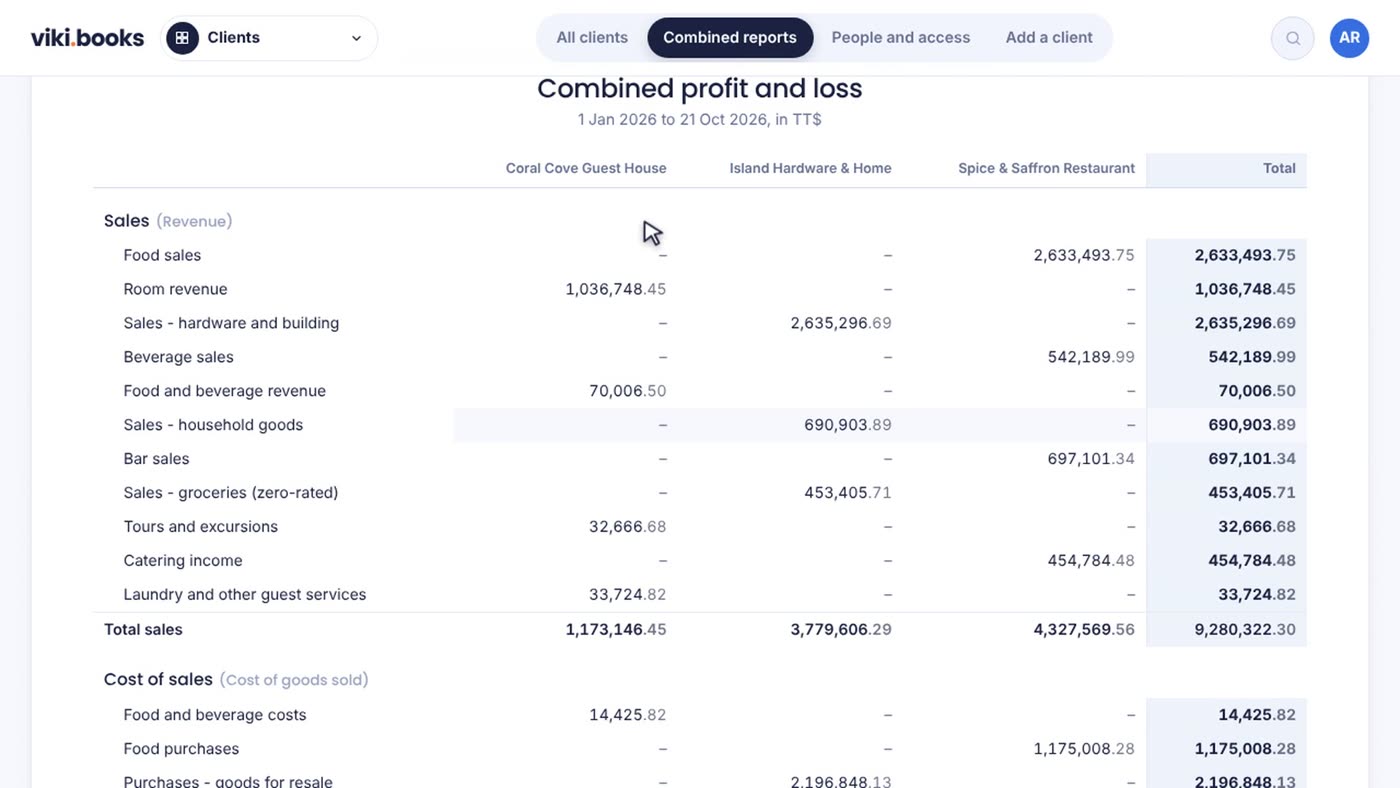
Task: Click the viki.books logo
Action: click(x=88, y=38)
